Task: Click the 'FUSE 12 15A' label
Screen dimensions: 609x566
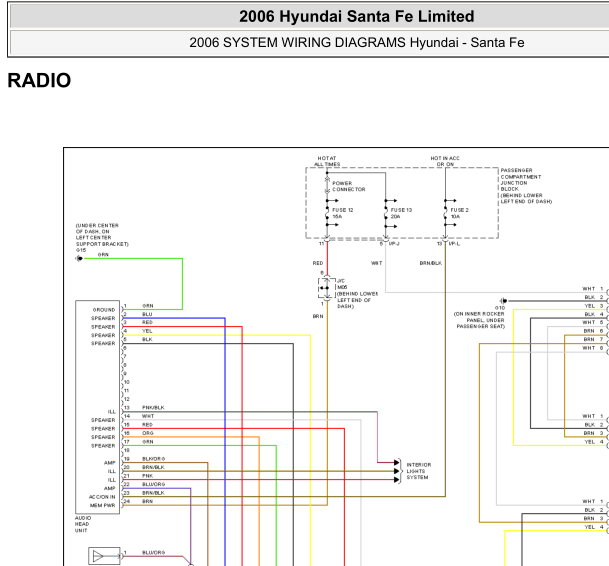Action: tap(343, 213)
